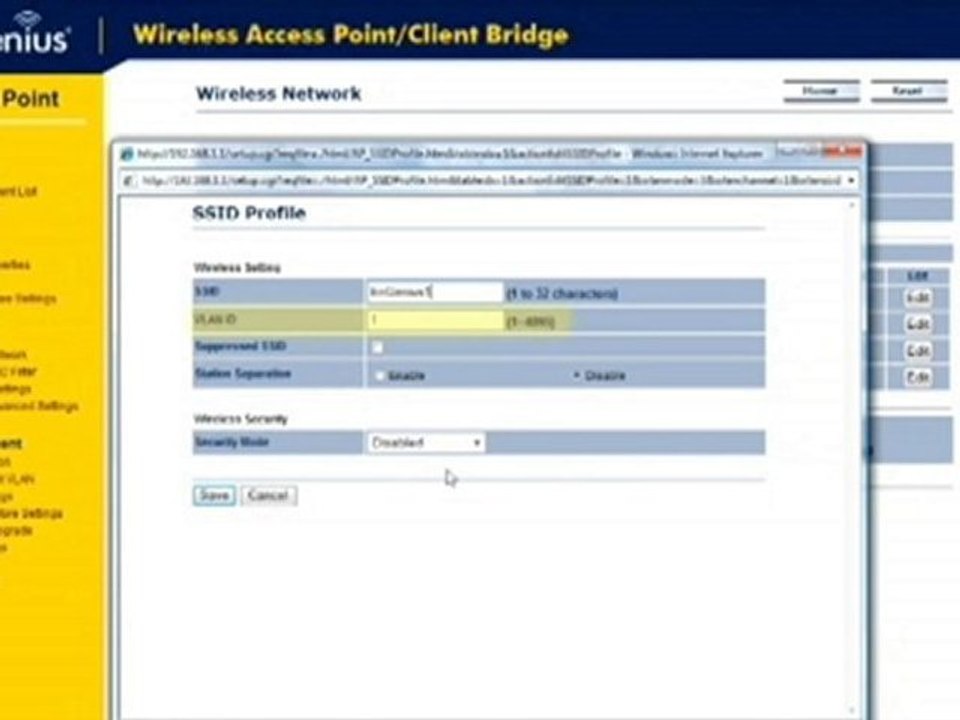
Task: Open the VLAN link in the sidebar
Action: [17, 479]
